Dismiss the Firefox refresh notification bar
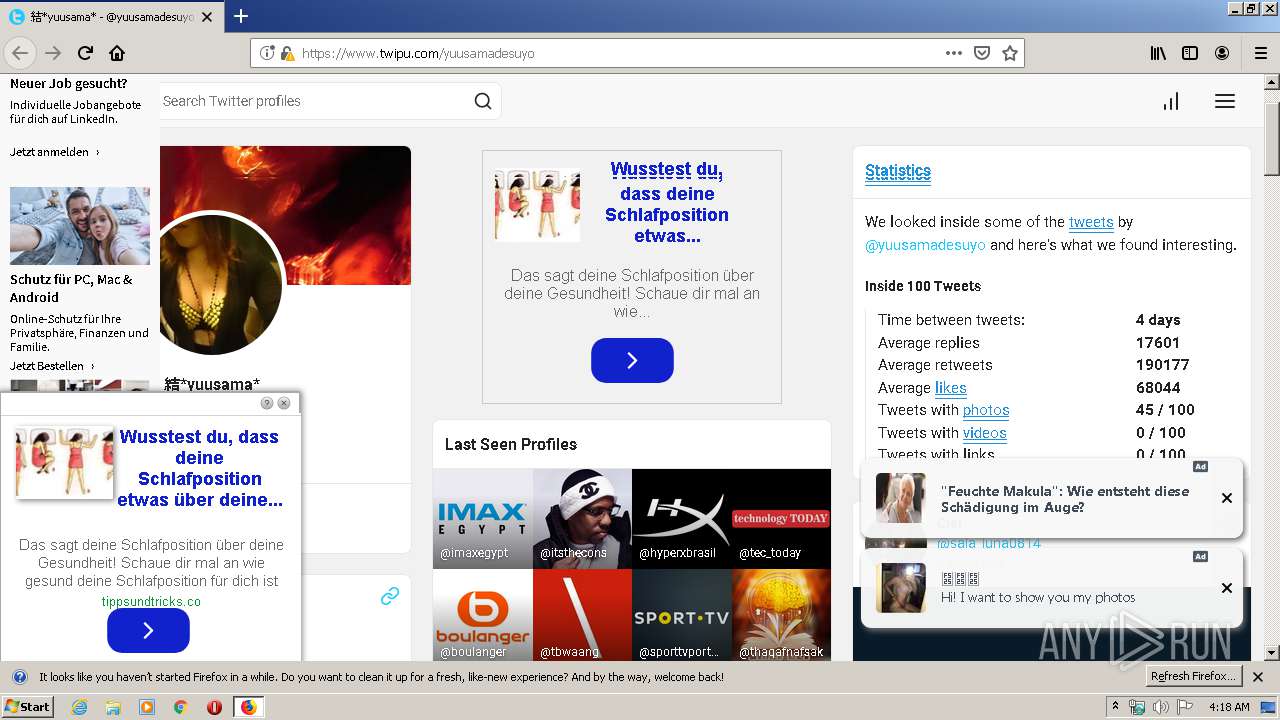Image resolution: width=1280 pixels, height=720 pixels. click(x=1258, y=677)
